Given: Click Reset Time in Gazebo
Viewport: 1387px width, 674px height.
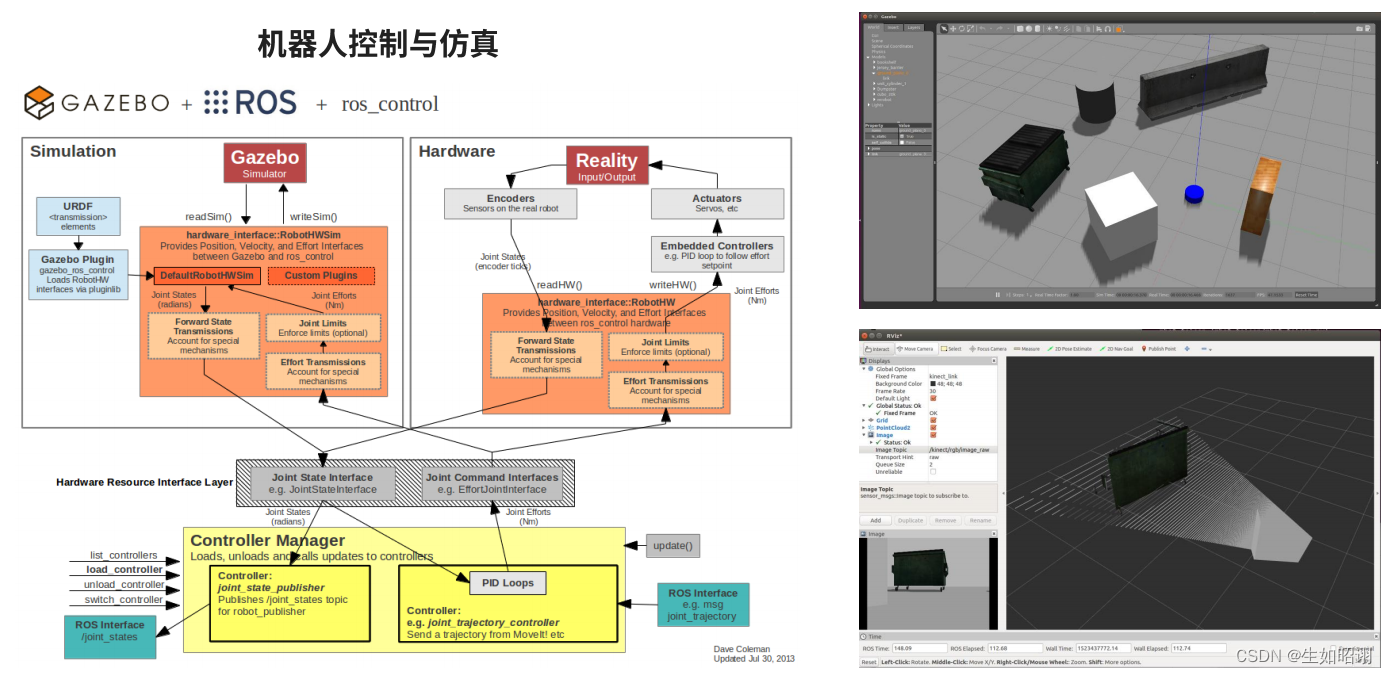Looking at the screenshot, I should [x=1306, y=294].
